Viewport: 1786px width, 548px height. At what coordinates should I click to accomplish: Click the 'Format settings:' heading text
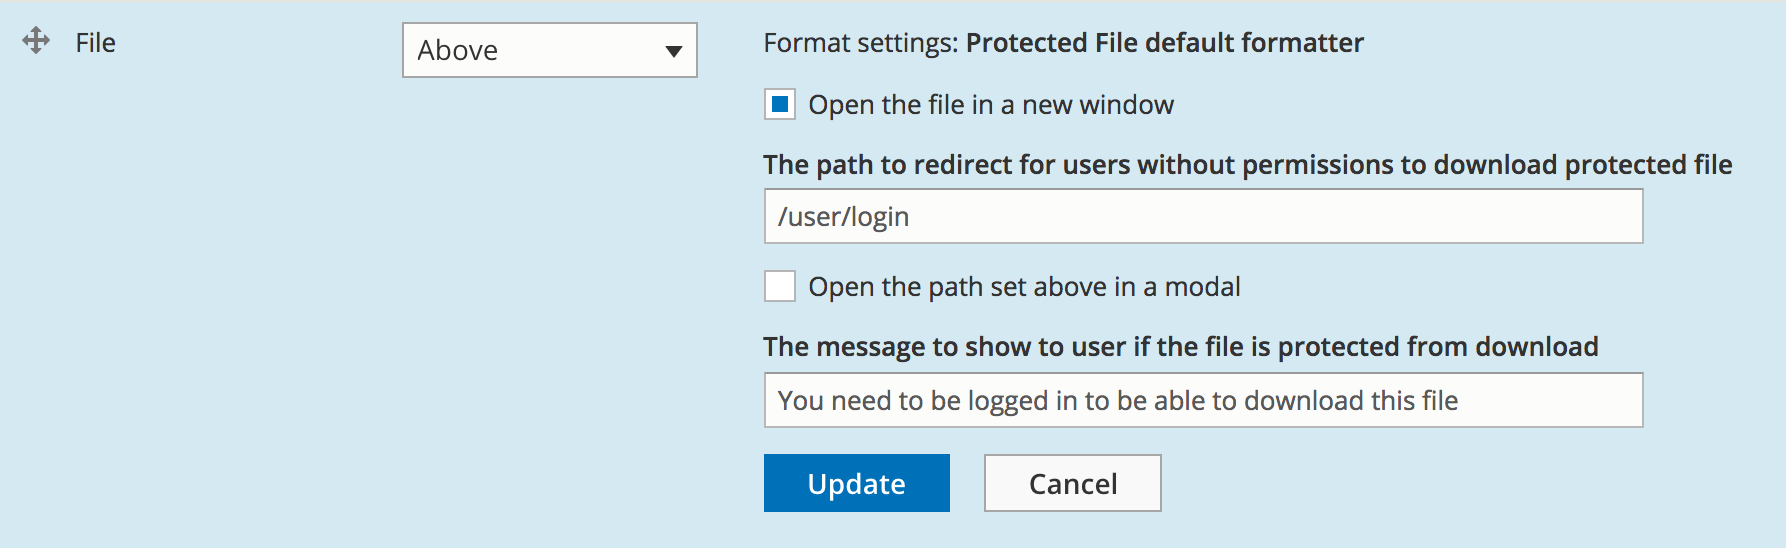pos(861,43)
